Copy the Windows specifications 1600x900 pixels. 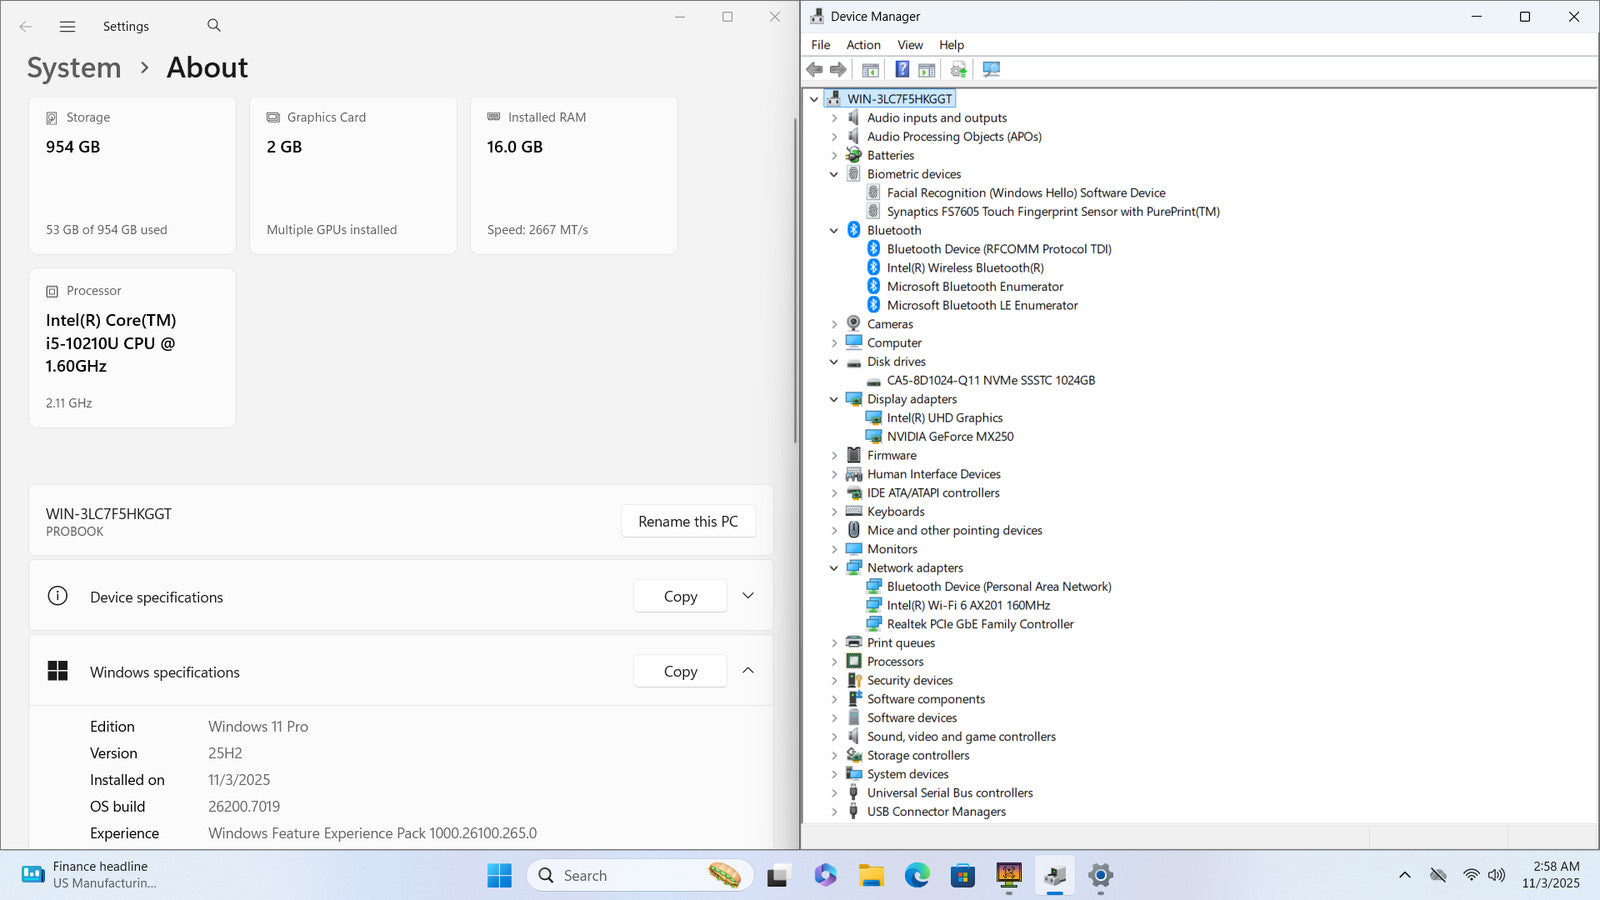(680, 672)
